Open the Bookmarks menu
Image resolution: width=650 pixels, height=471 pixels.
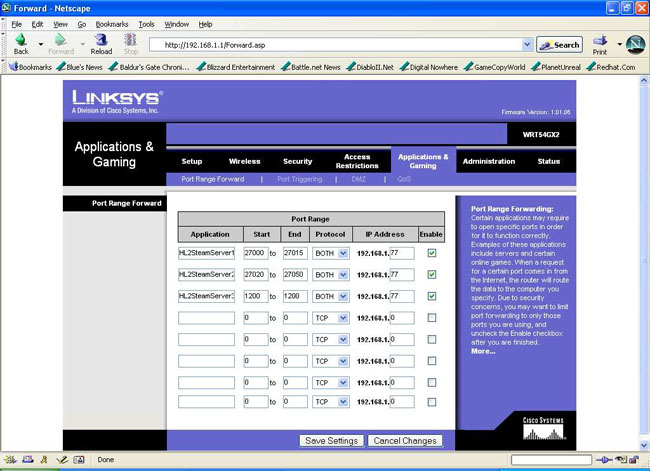point(112,24)
